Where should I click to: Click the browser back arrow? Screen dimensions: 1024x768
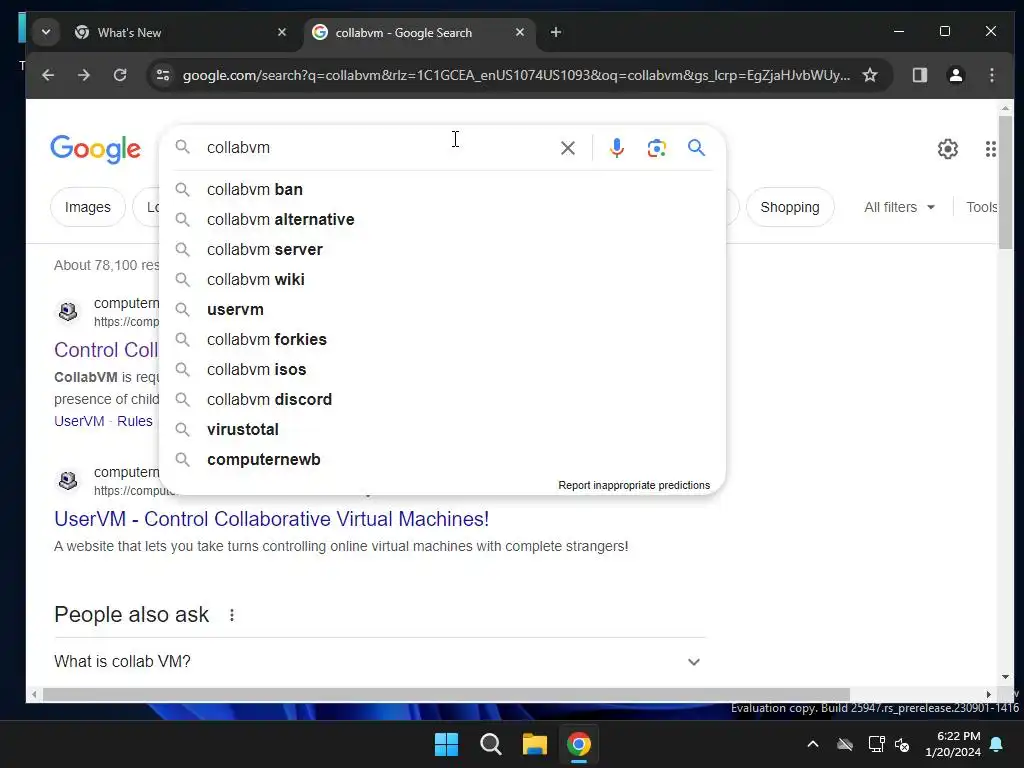click(x=48, y=75)
